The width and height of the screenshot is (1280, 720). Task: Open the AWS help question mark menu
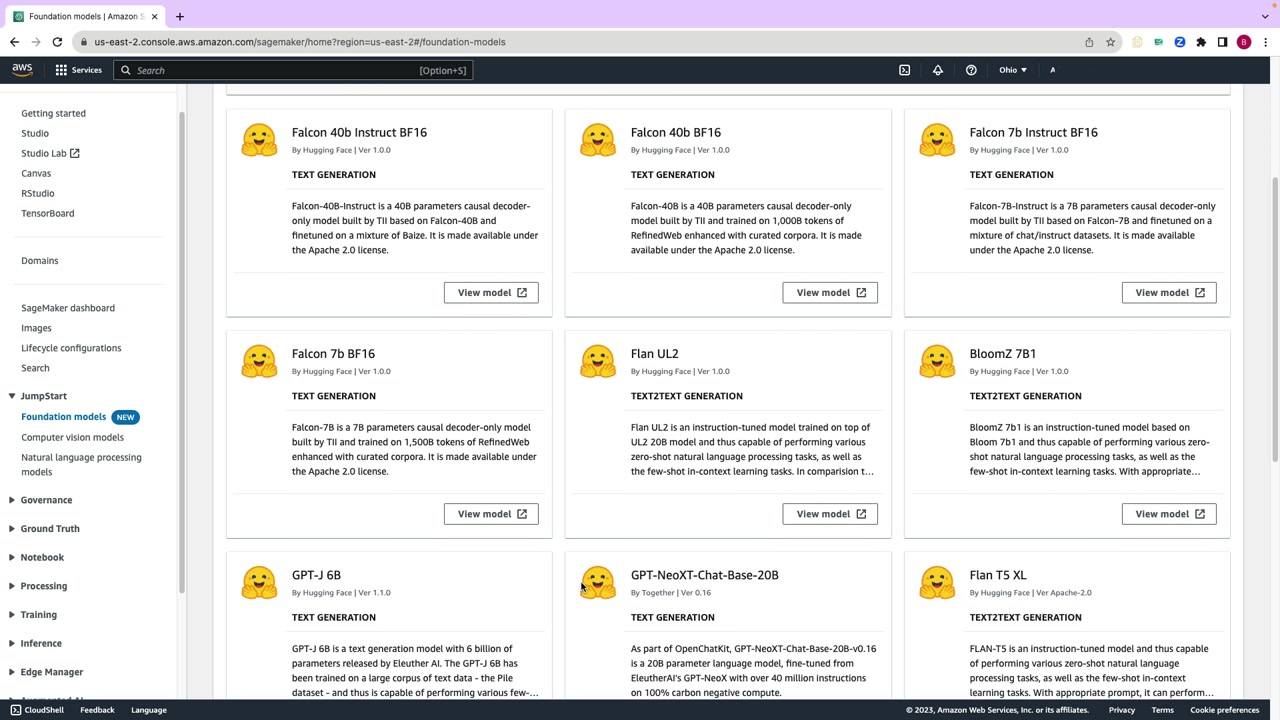pyautogui.click(x=971, y=70)
